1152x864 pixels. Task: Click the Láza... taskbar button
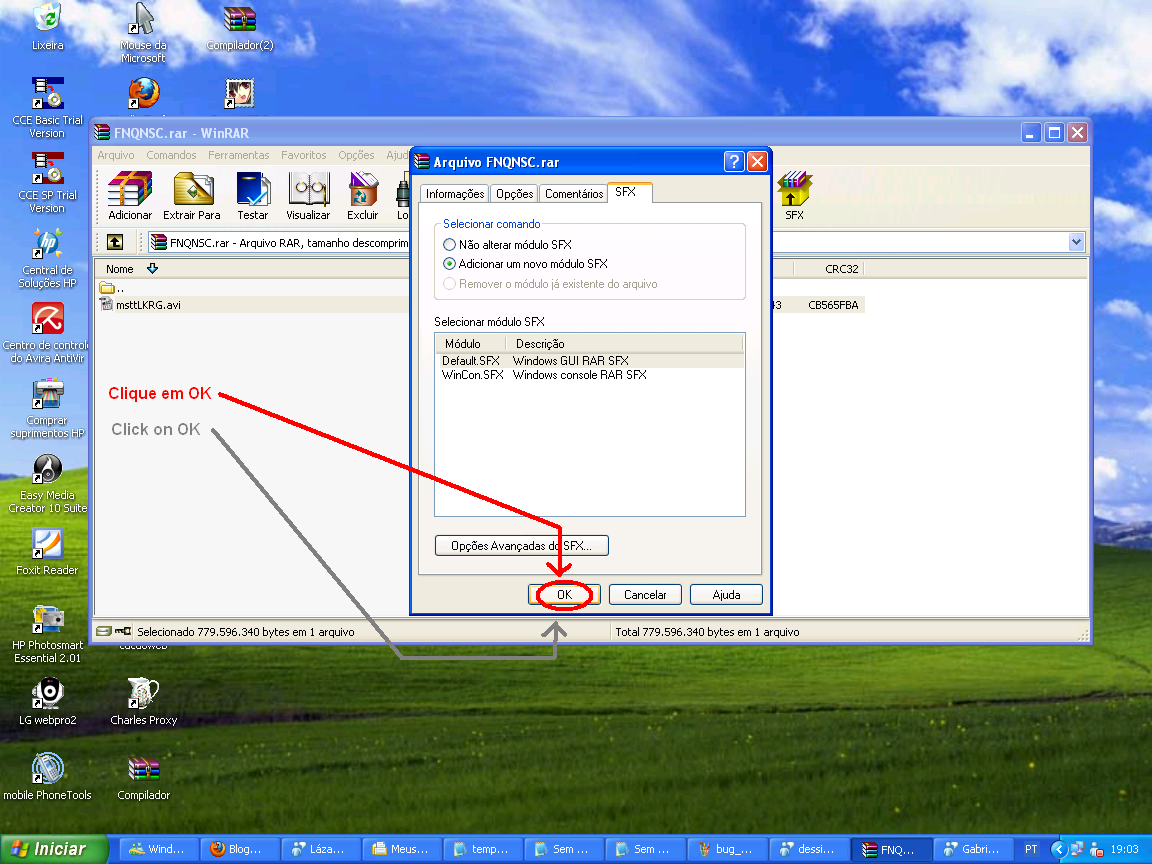(x=320, y=849)
